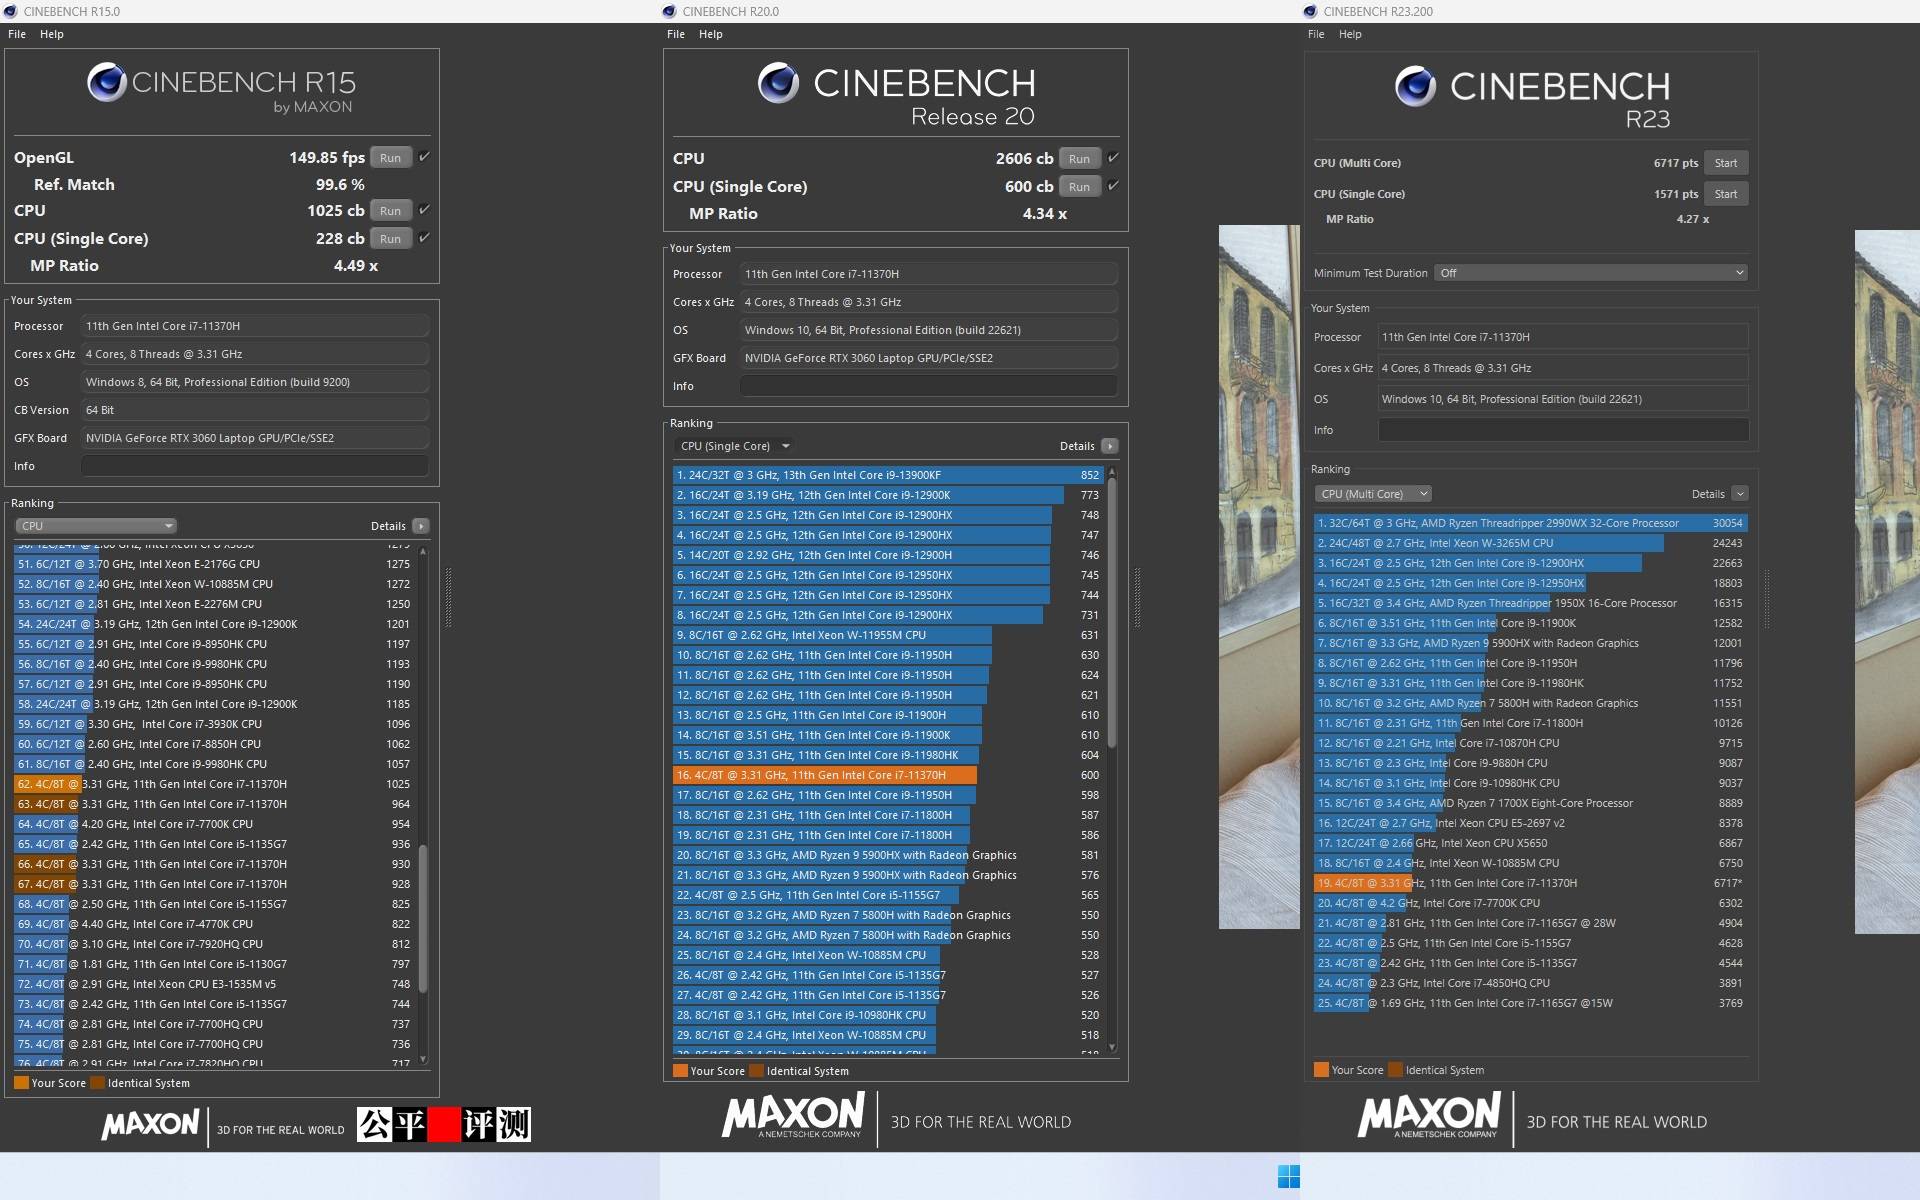Image resolution: width=1920 pixels, height=1200 pixels.
Task: Open the R15 CPU ranking dropdown
Action: pyautogui.click(x=96, y=526)
